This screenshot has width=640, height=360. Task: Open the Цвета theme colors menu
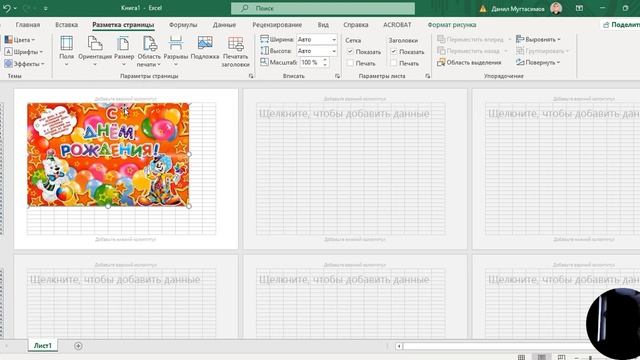coord(19,40)
